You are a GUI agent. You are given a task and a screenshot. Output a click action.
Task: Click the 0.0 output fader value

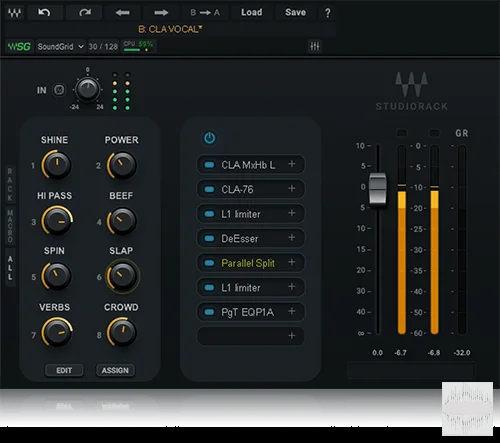click(x=378, y=353)
